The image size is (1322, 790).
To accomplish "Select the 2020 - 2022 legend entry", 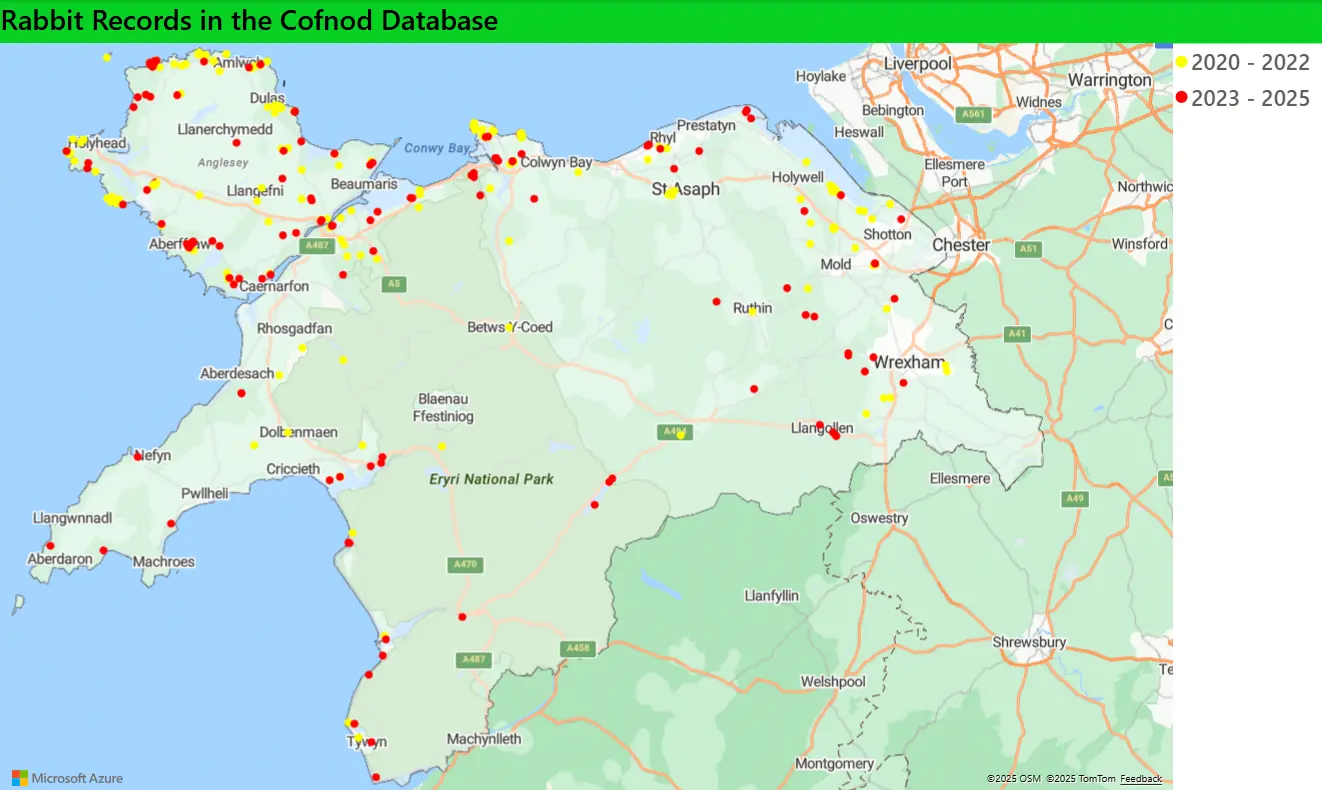I will (x=1250, y=62).
